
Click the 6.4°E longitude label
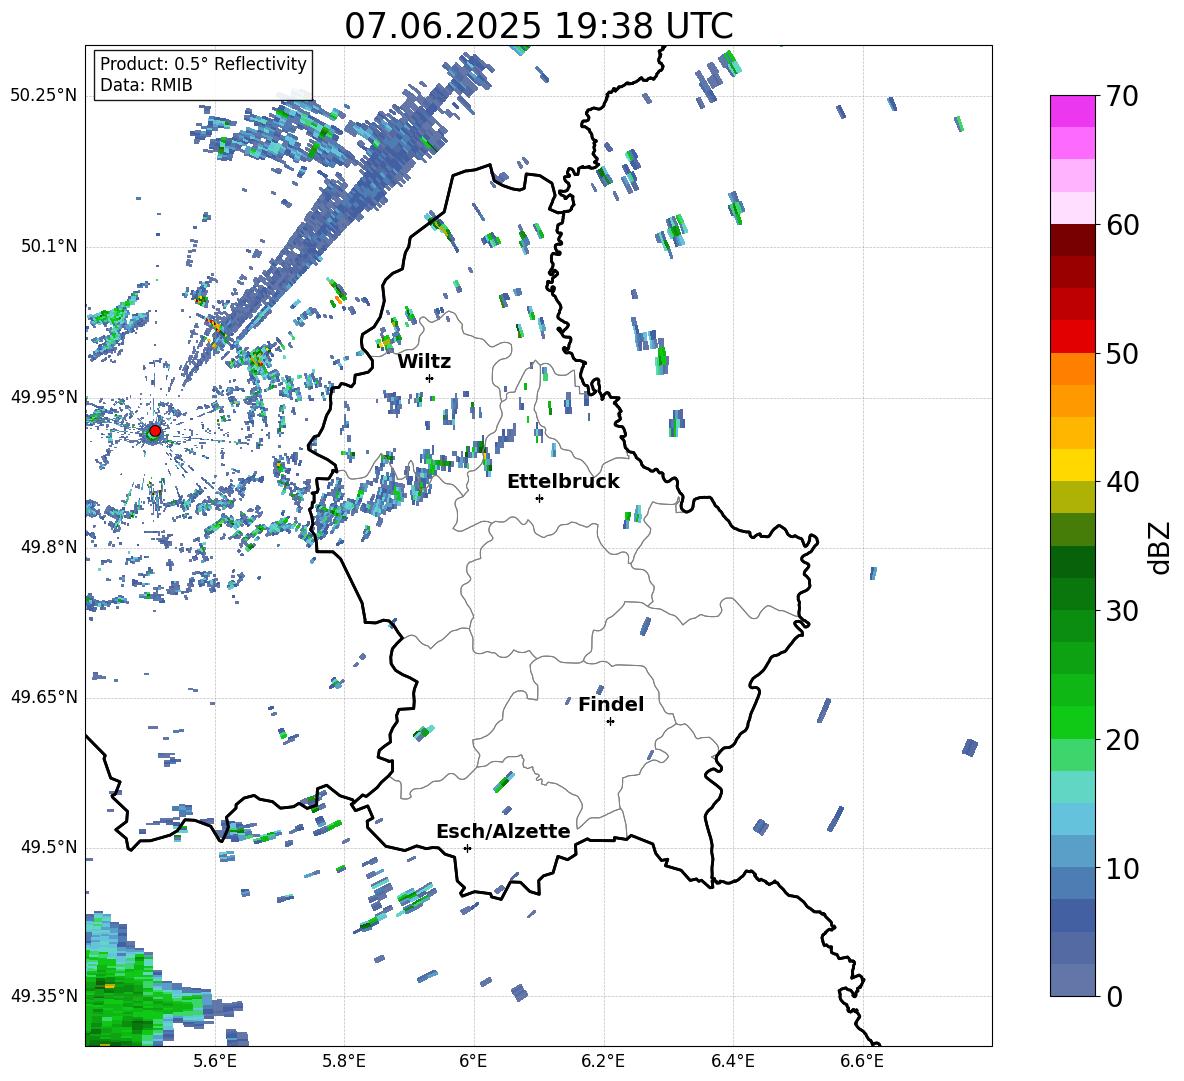click(732, 1061)
